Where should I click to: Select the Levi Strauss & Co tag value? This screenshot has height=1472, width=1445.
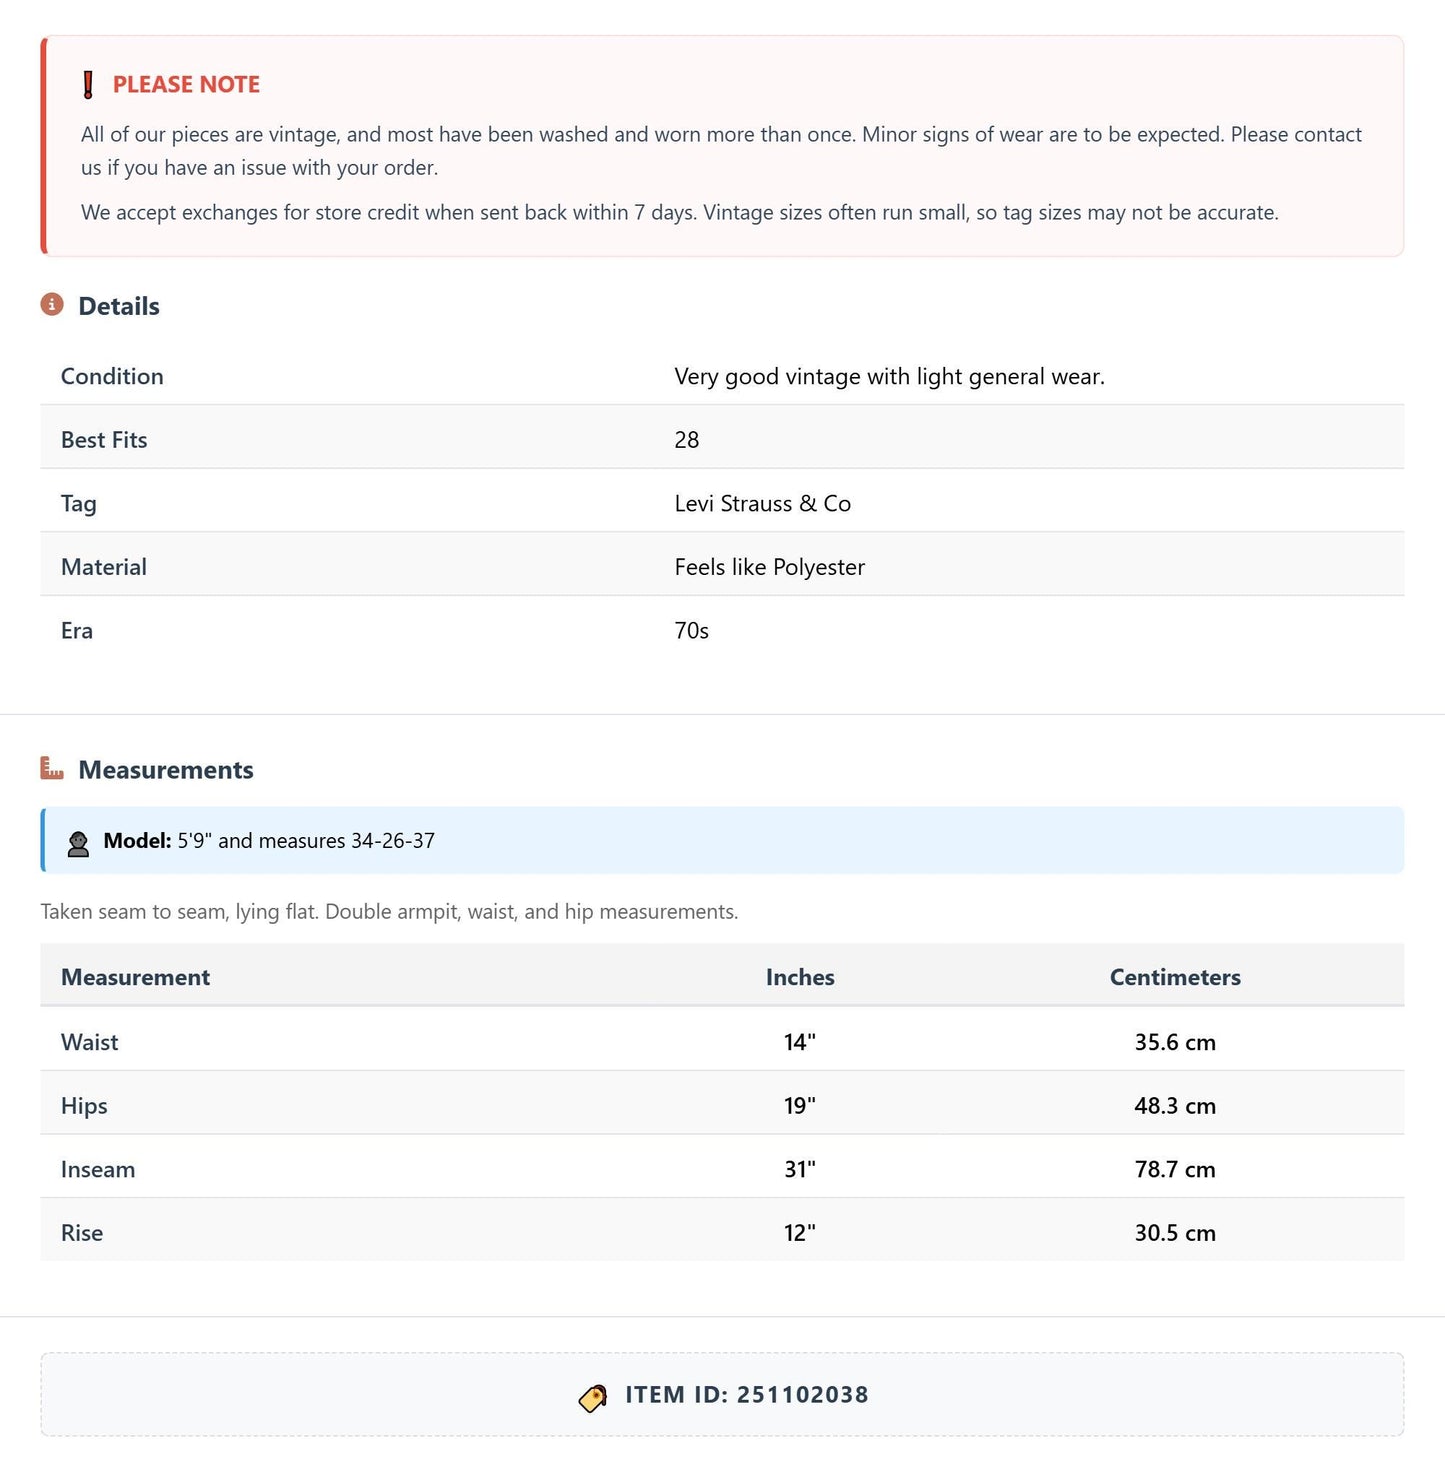[x=762, y=504]
